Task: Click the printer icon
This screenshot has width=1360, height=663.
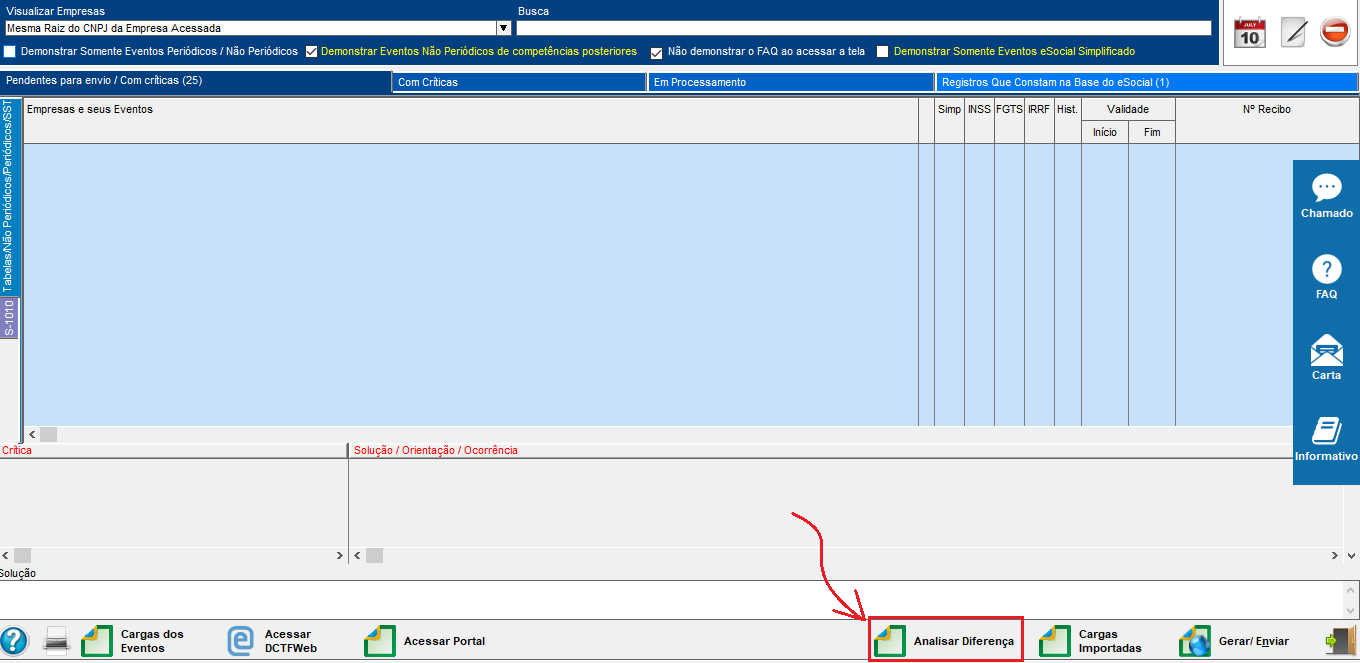Action: (x=56, y=641)
